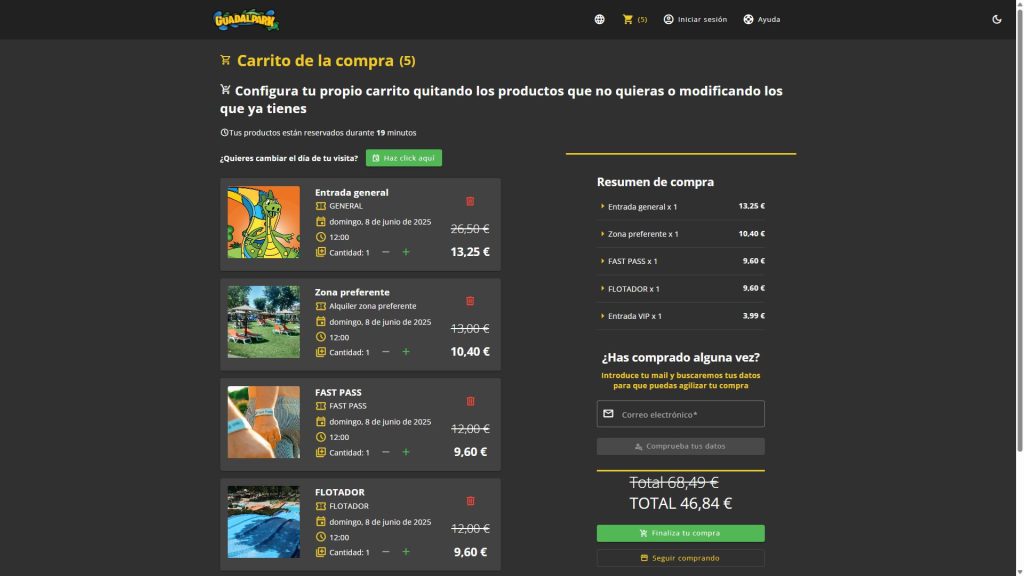The height and width of the screenshot is (576, 1024).
Task: Decrease Zona preferente quantity
Action: [386, 352]
